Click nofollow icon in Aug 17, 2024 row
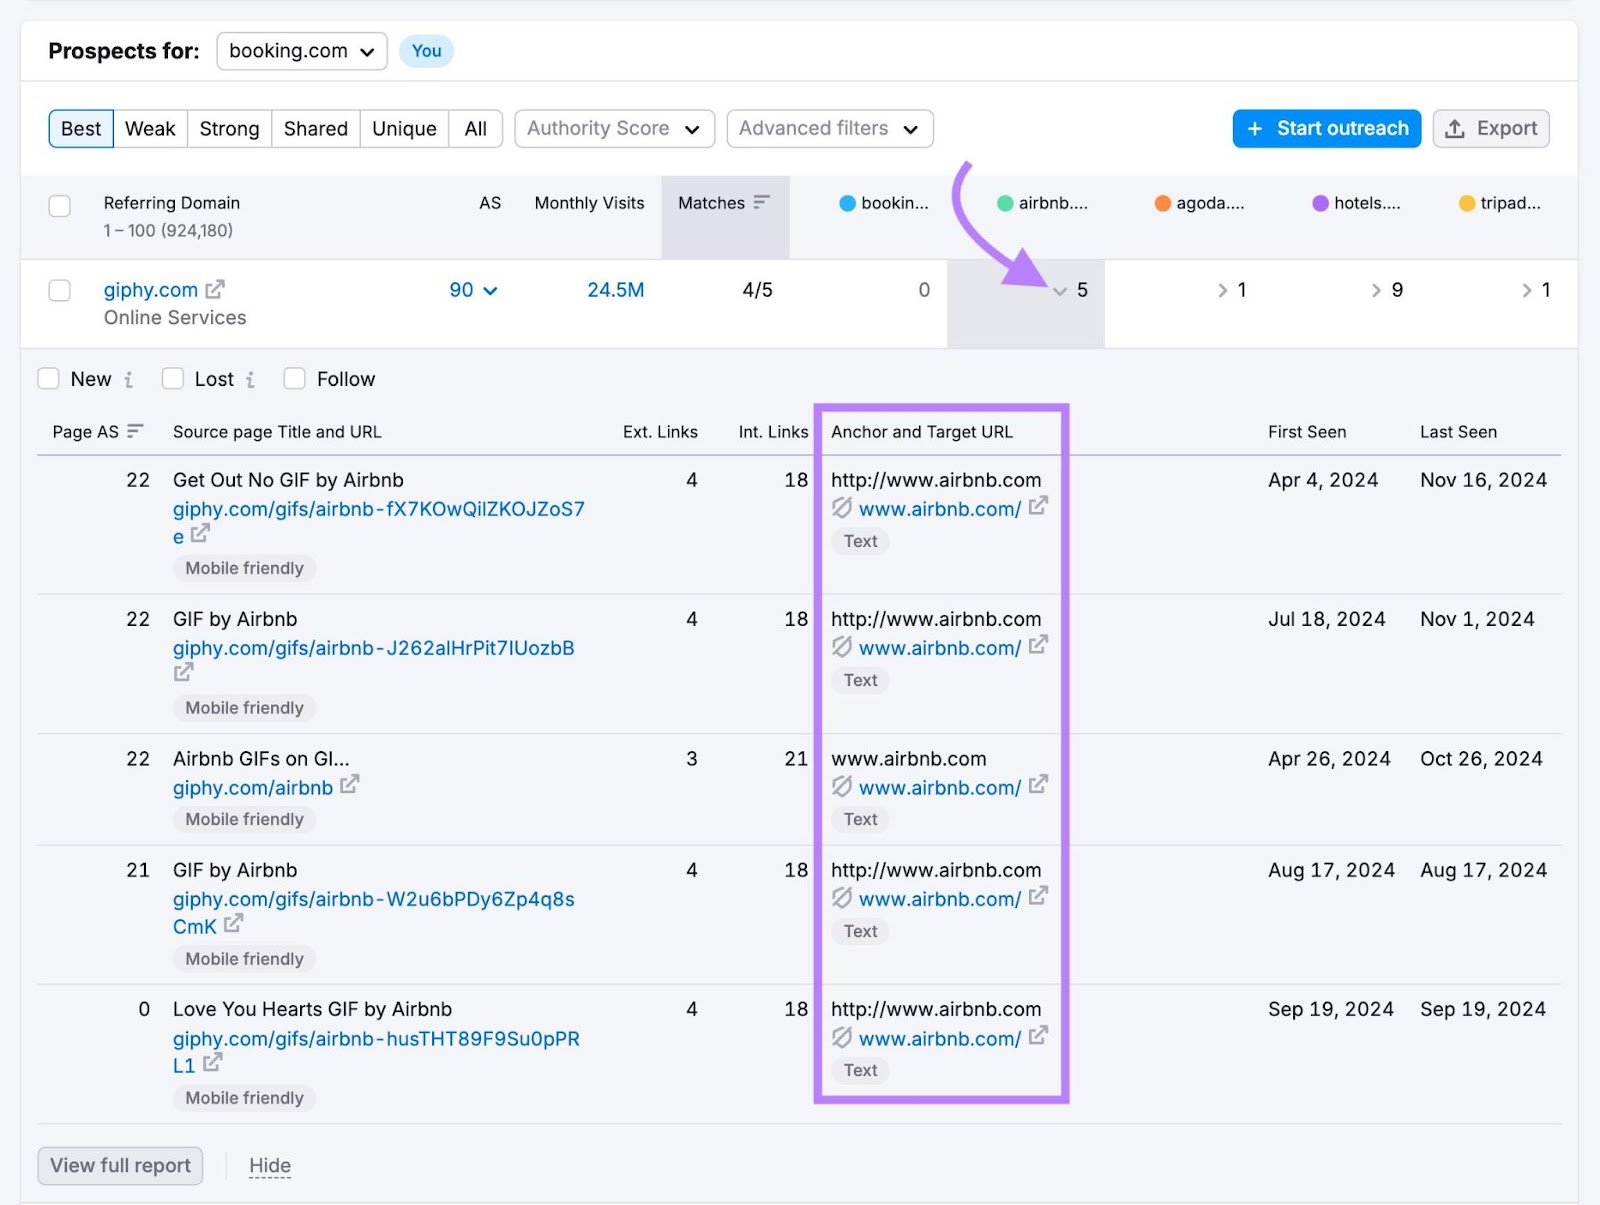Viewport: 1600px width, 1205px height. tap(842, 898)
